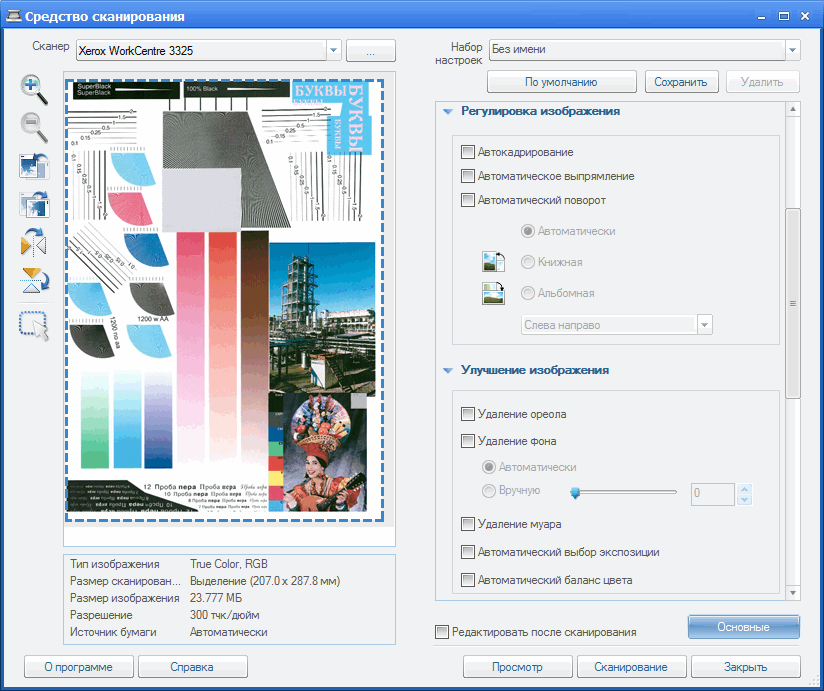Enable Автоматический баланс цвета checkbox
This screenshot has height=691, width=824.
point(467,580)
